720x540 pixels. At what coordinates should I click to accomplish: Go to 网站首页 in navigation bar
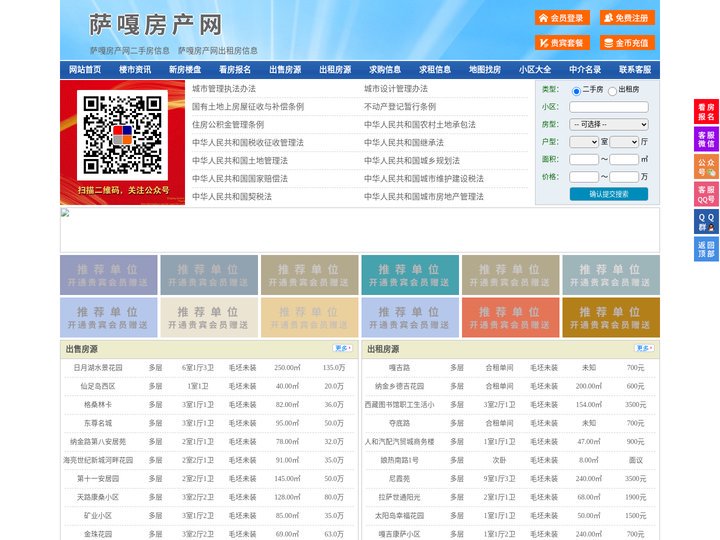pyautogui.click(x=85, y=70)
